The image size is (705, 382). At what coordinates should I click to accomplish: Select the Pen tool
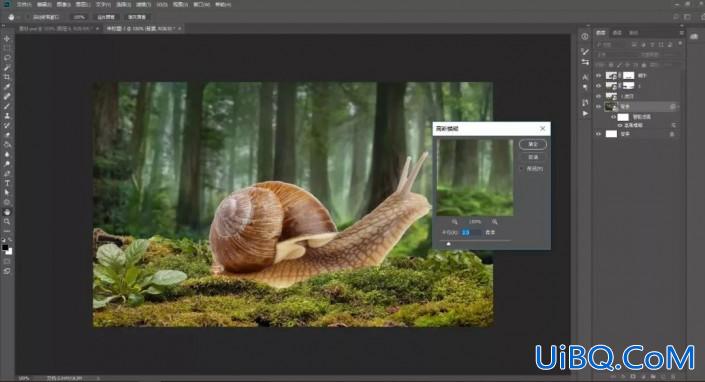pos(7,173)
